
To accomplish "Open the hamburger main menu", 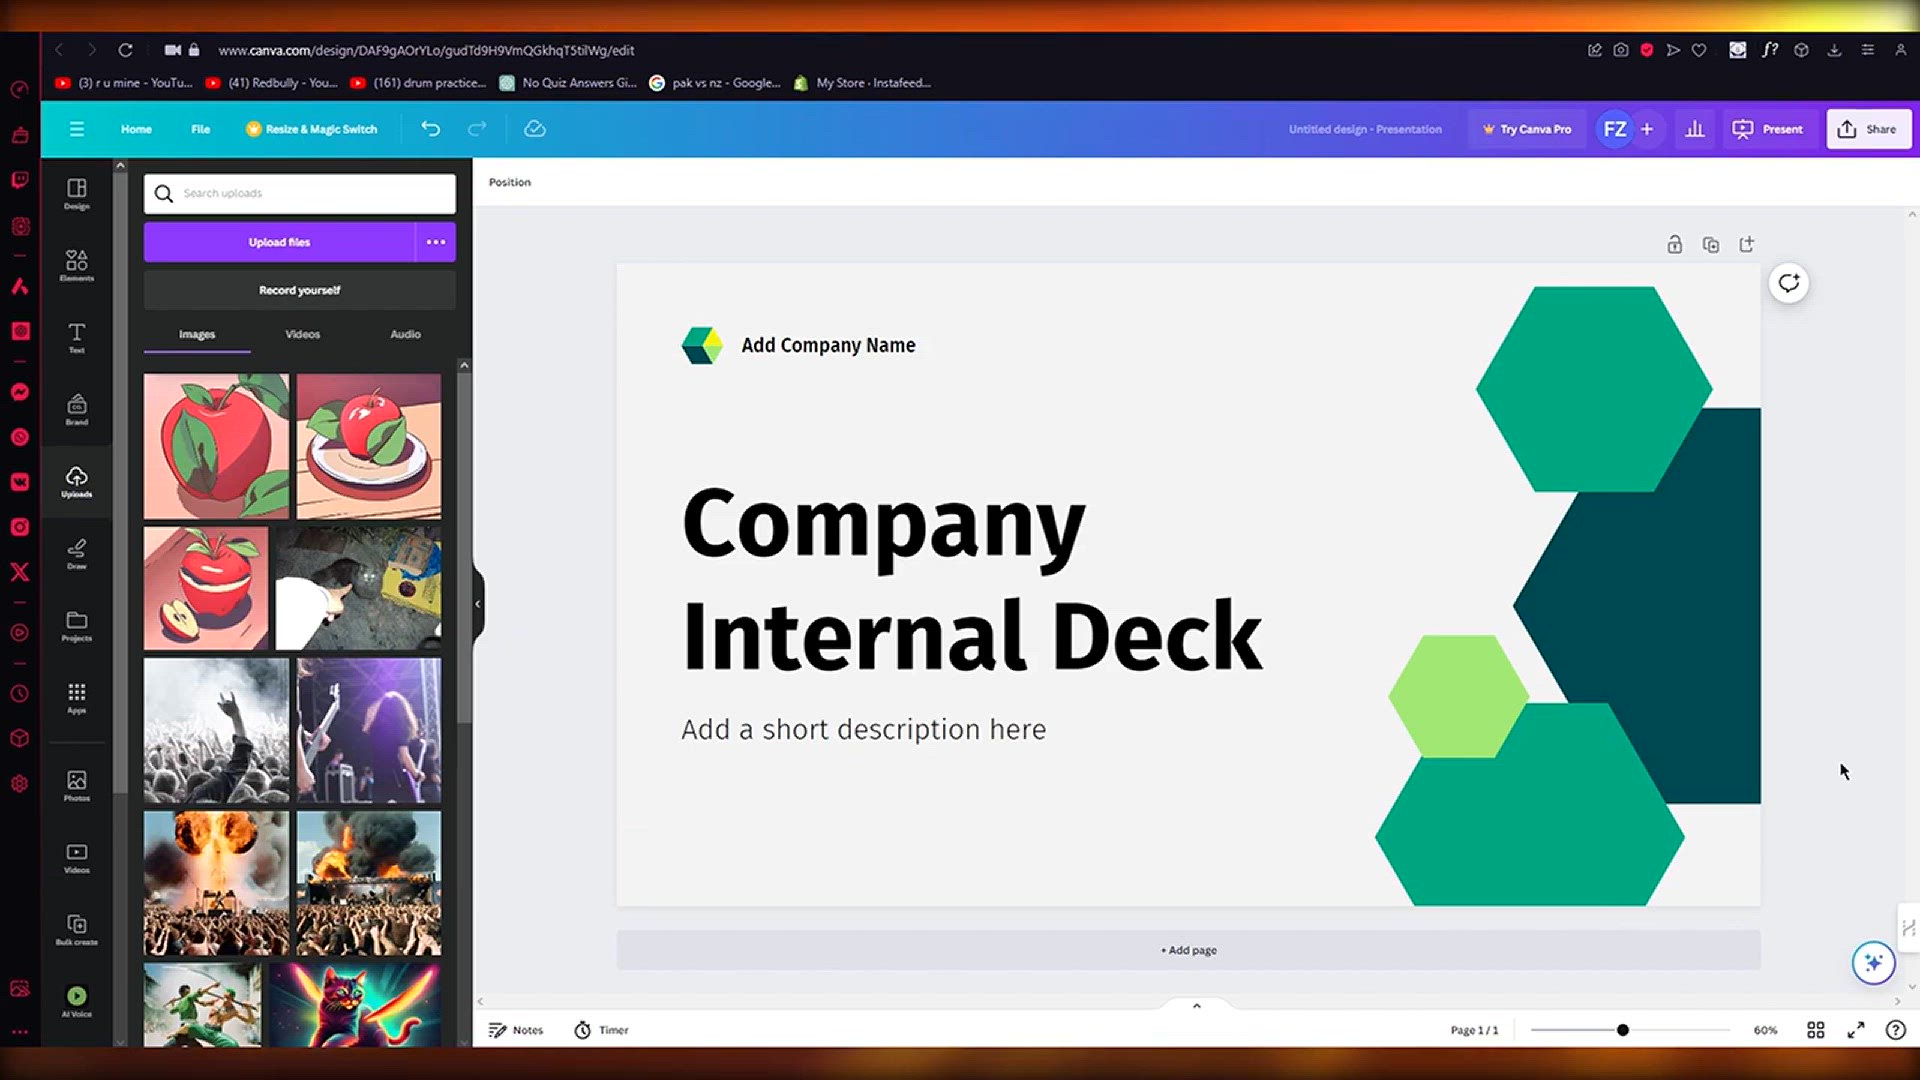I will (76, 129).
